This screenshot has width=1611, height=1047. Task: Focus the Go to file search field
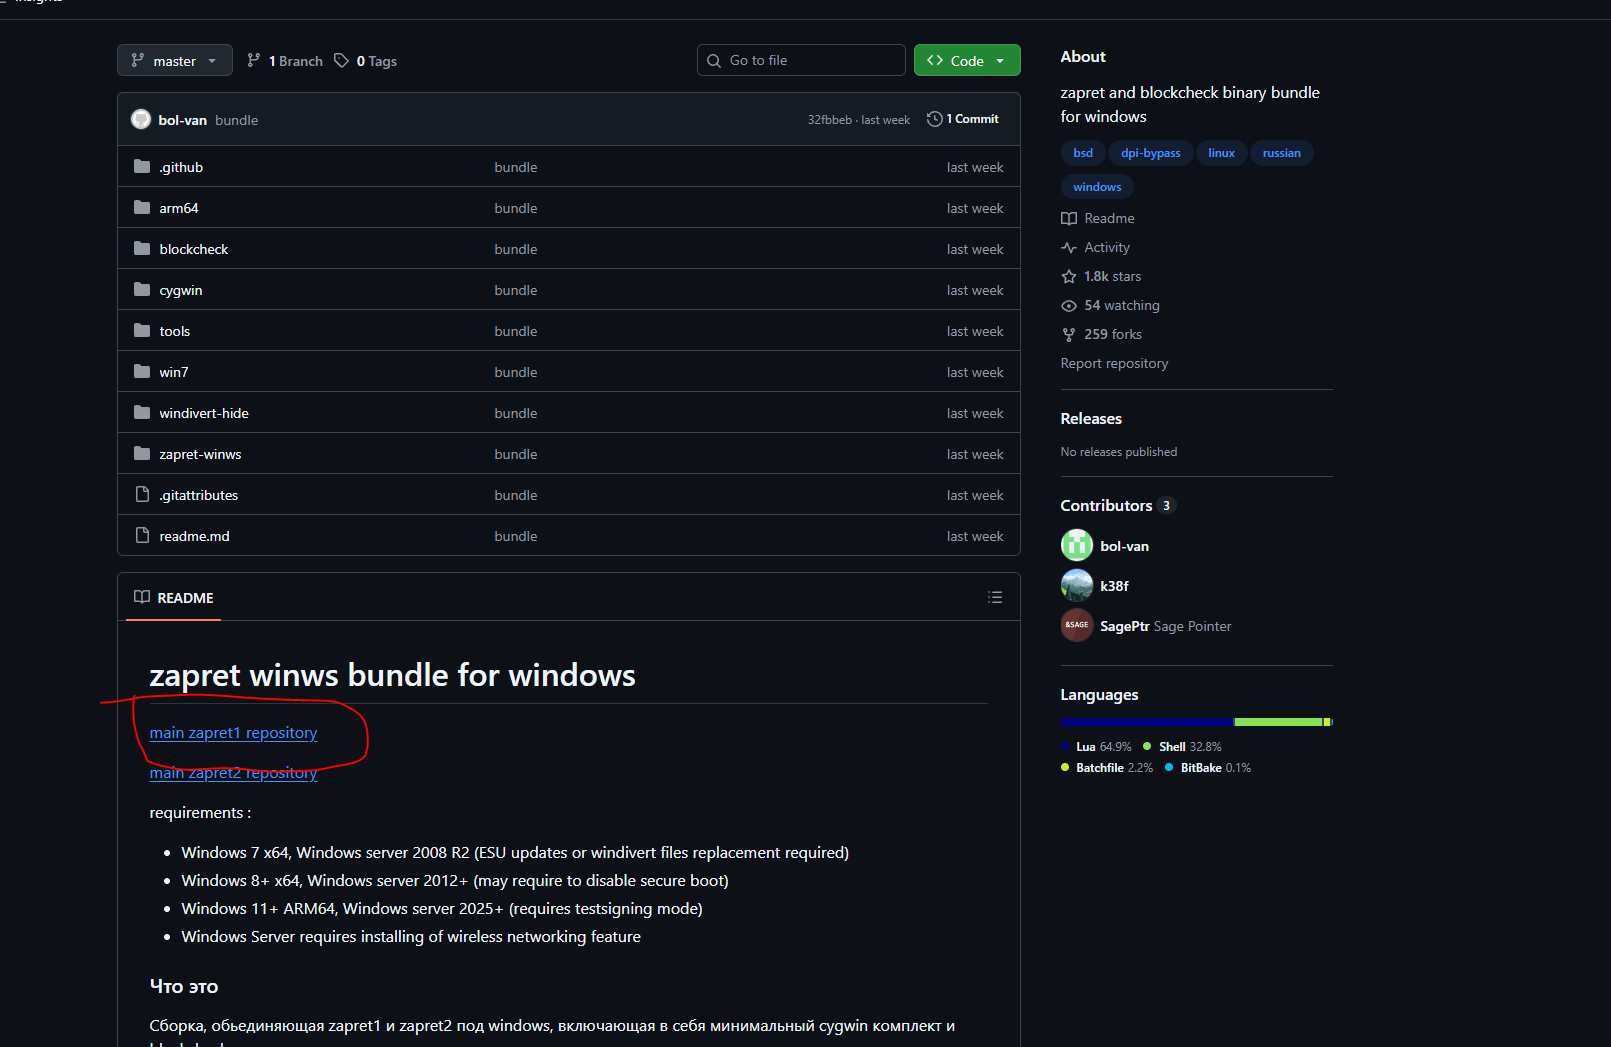pos(801,60)
